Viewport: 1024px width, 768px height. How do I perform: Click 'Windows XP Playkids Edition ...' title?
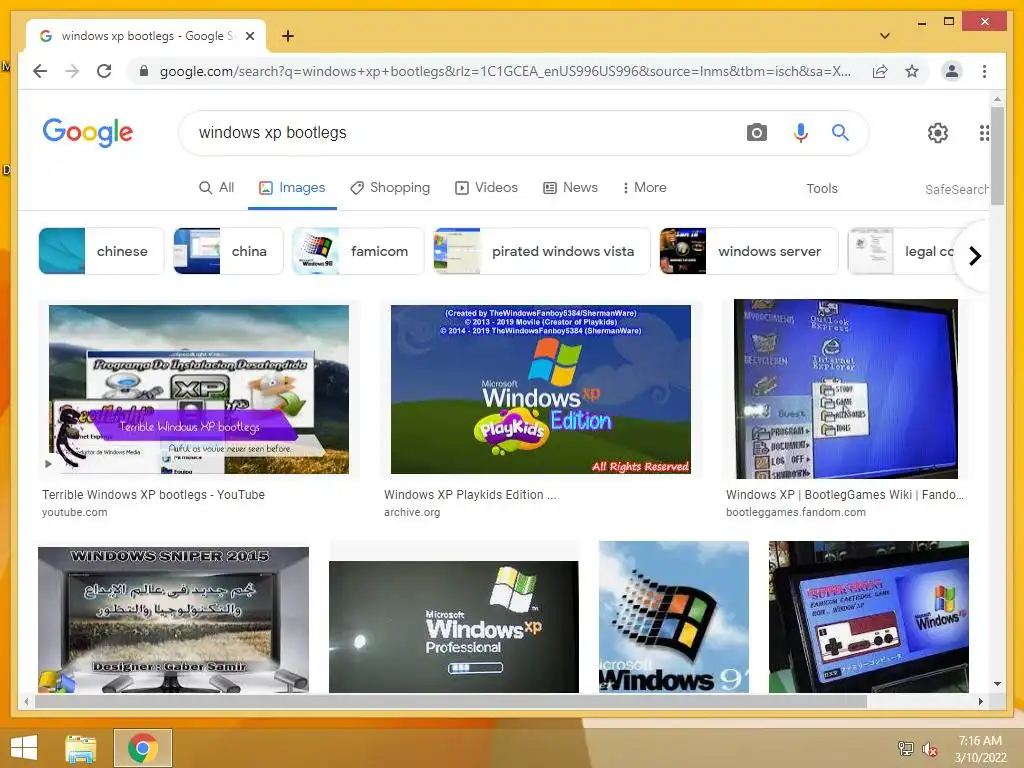(x=470, y=495)
